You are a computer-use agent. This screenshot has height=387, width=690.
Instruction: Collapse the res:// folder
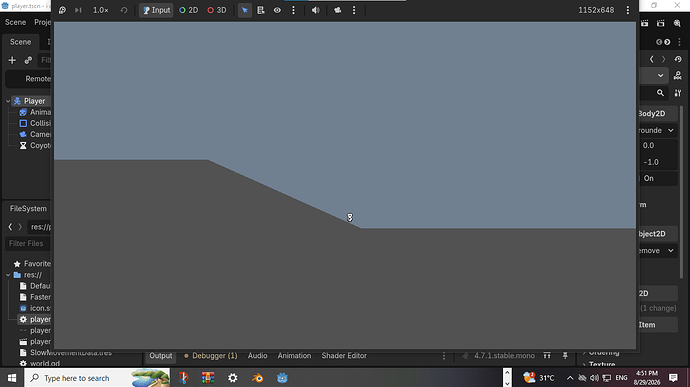coord(8,275)
